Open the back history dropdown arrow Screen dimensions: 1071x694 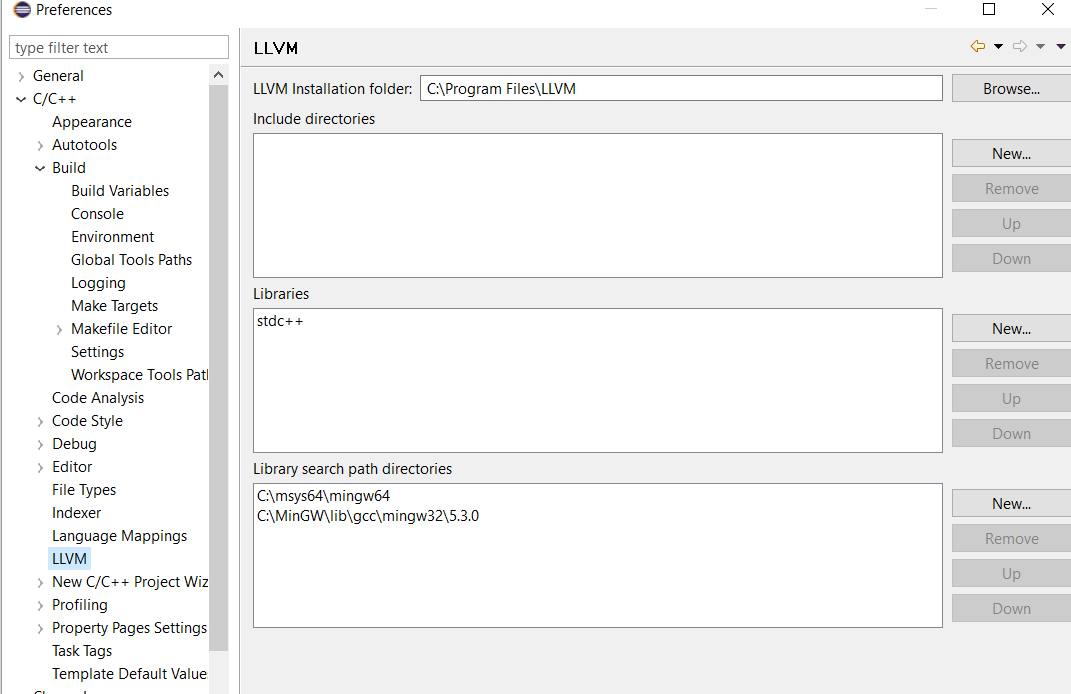click(998, 46)
